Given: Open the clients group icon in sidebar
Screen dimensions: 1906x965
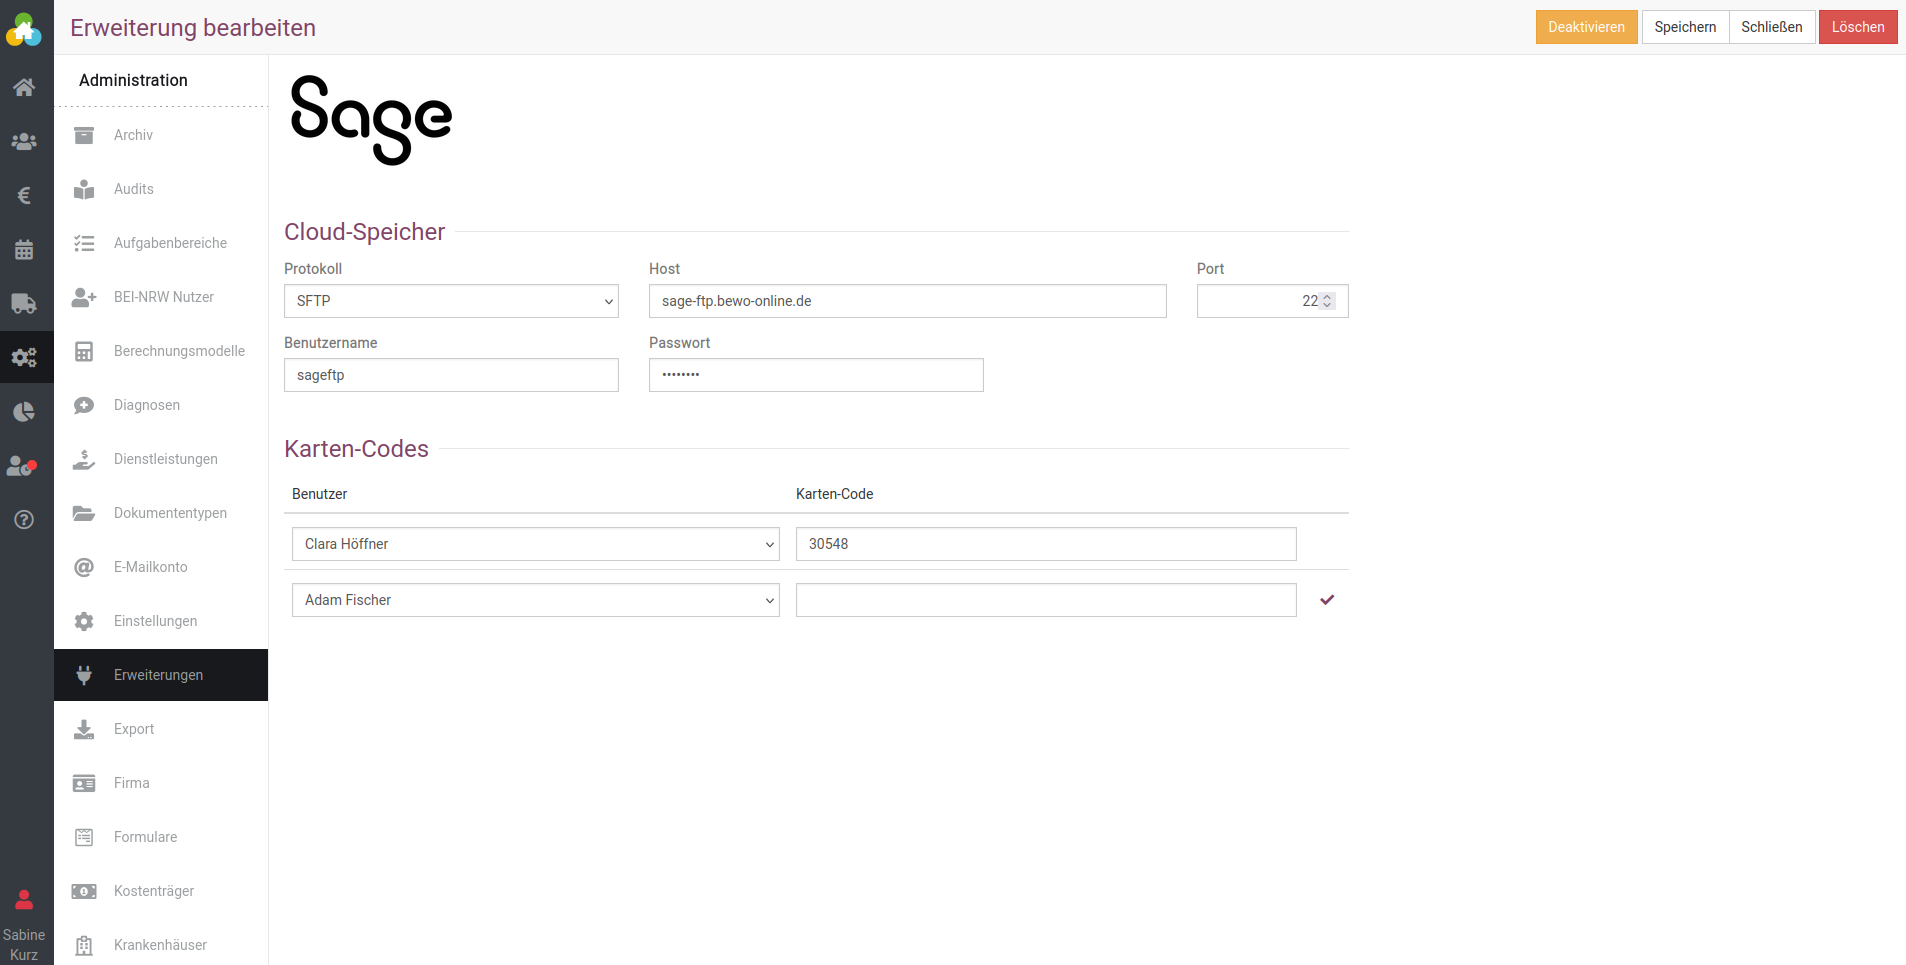Looking at the screenshot, I should point(24,142).
